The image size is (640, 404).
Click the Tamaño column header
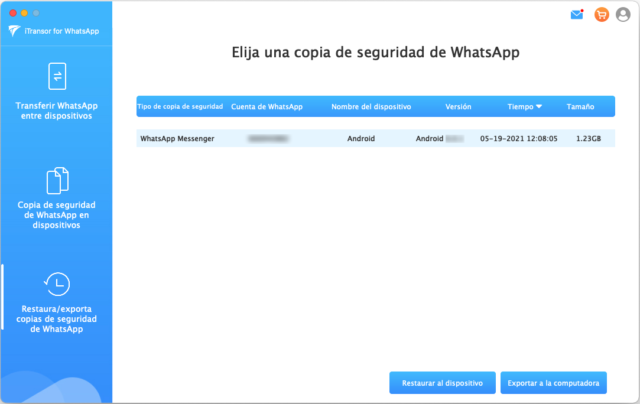click(580, 106)
